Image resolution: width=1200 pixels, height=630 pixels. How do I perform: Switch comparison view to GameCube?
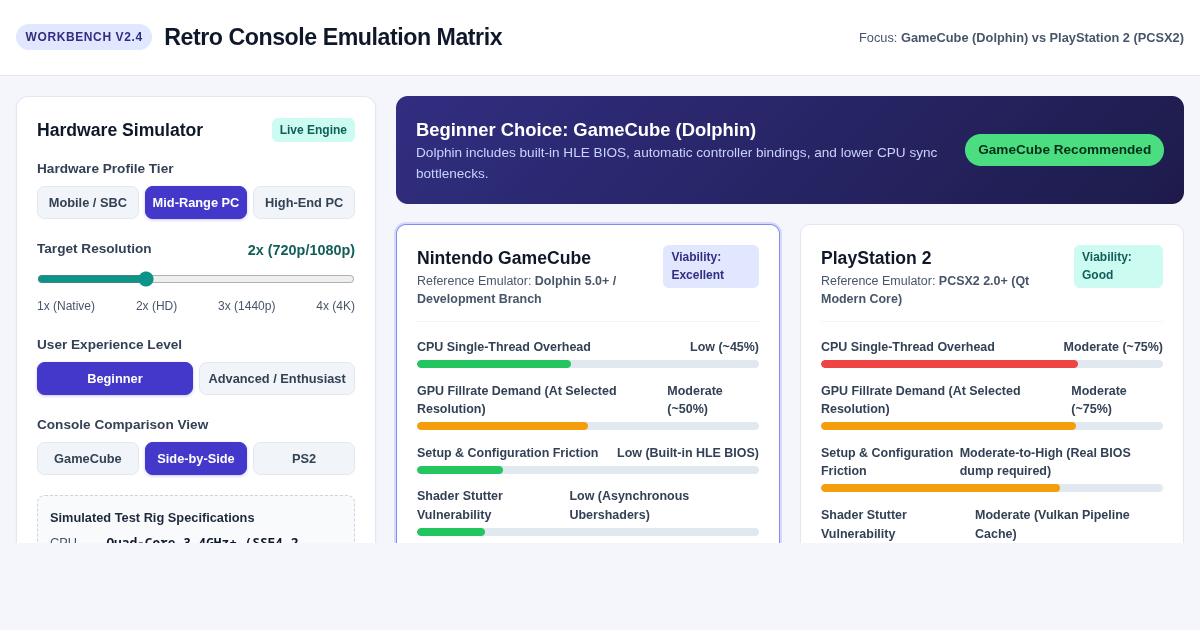coord(88,458)
